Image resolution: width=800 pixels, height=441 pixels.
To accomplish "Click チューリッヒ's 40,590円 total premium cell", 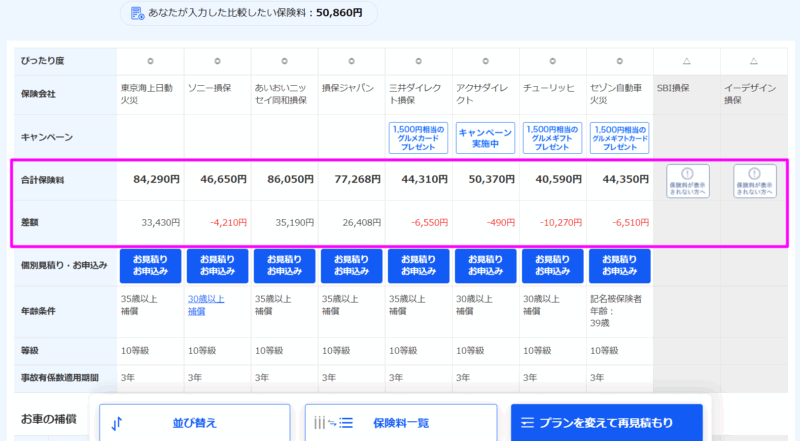I will tap(551, 180).
